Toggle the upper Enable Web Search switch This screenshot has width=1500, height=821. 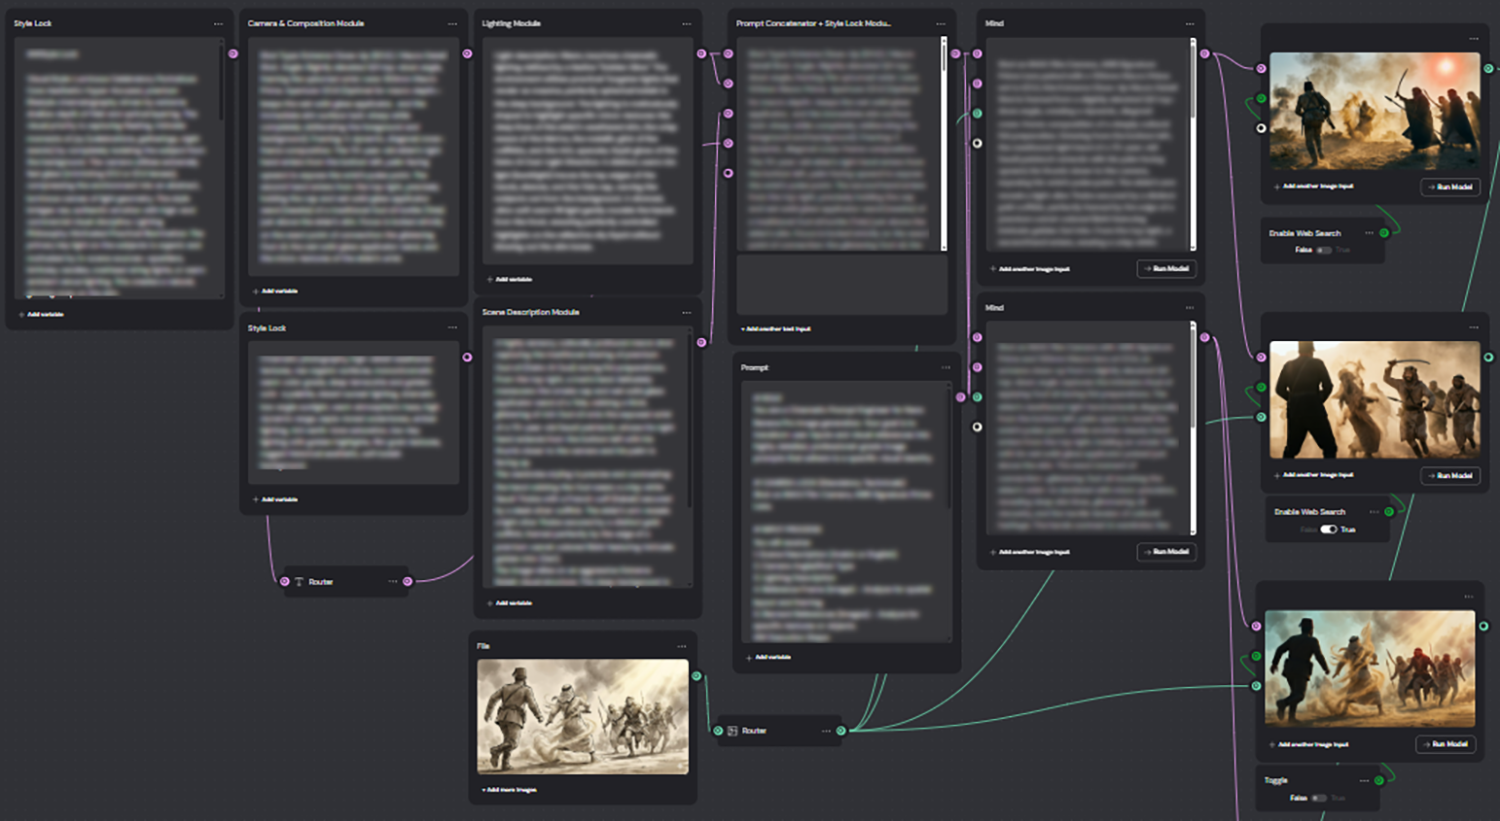[x=1324, y=250]
